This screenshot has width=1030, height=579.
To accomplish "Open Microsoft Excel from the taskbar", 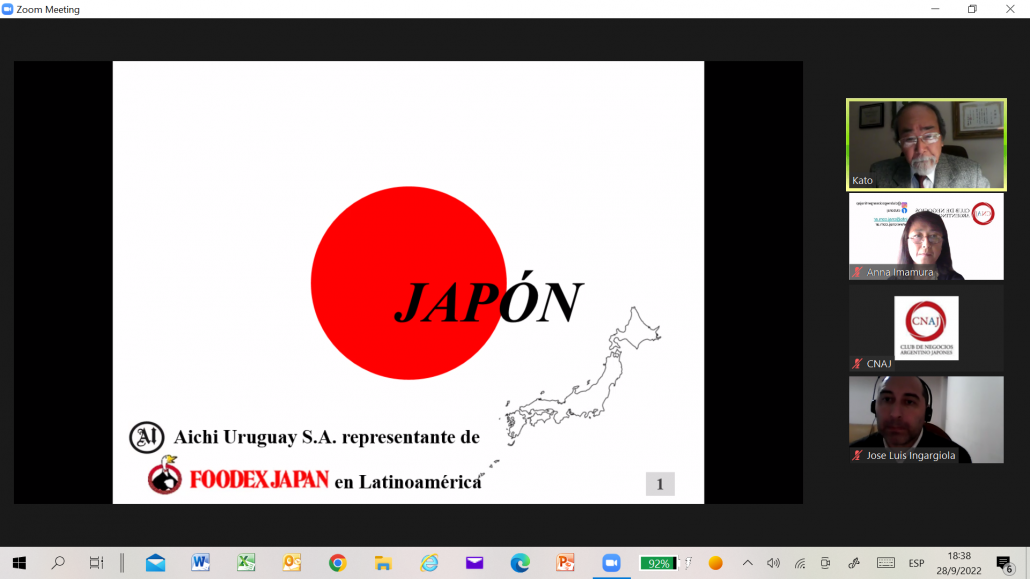I will click(246, 563).
